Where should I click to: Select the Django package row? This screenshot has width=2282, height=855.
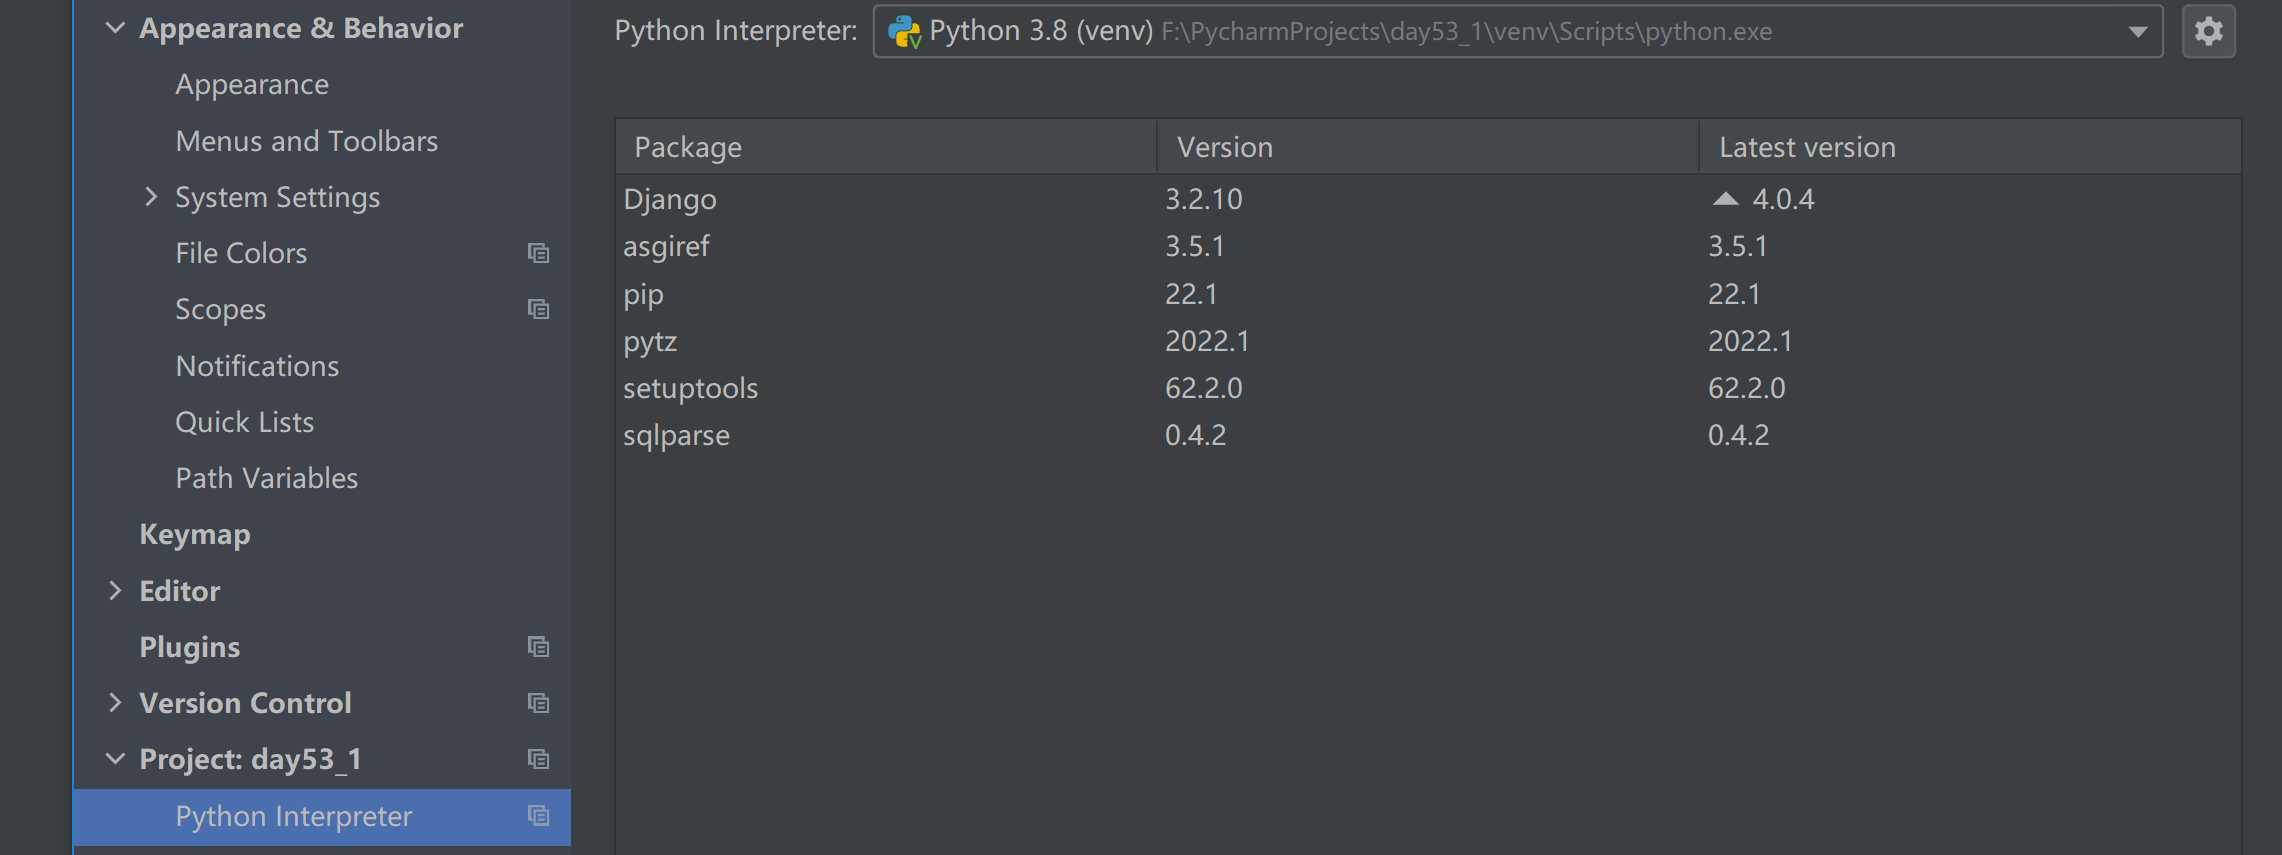coord(670,199)
